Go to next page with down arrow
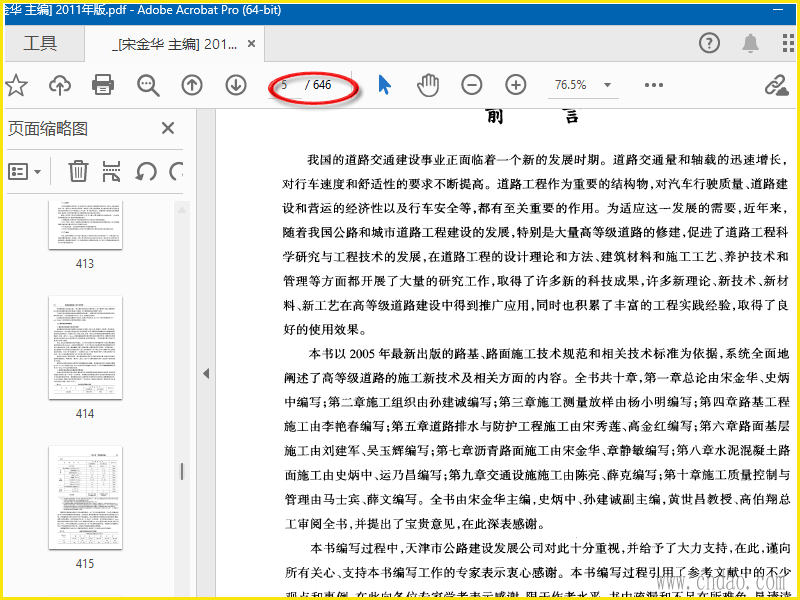Viewport: 800px width, 600px height. tap(236, 85)
